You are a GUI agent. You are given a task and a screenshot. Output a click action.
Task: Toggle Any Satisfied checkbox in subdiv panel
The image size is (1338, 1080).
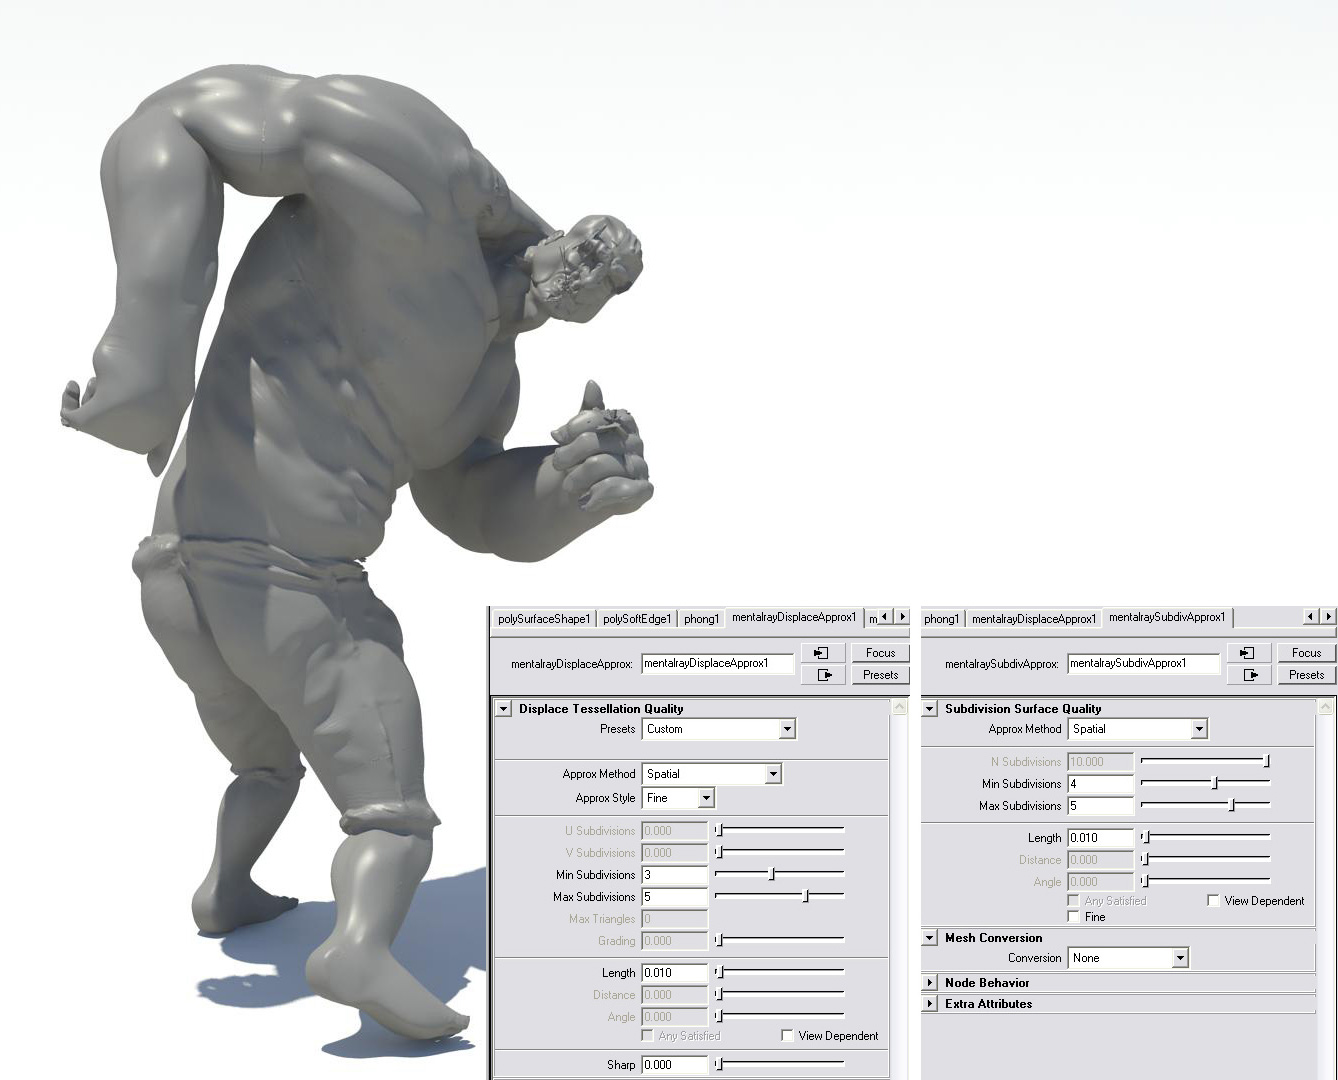click(x=1073, y=901)
